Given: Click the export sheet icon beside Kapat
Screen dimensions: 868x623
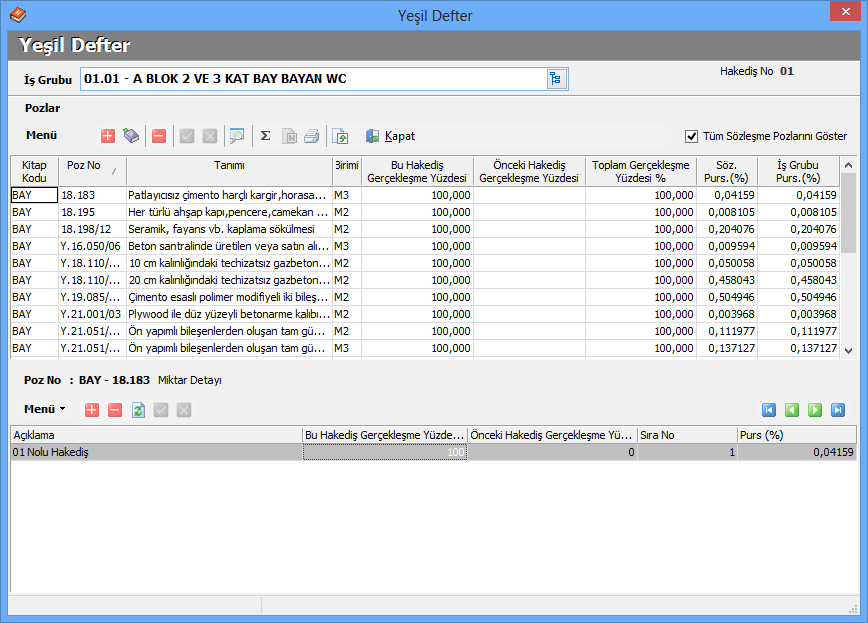Looking at the screenshot, I should point(340,136).
